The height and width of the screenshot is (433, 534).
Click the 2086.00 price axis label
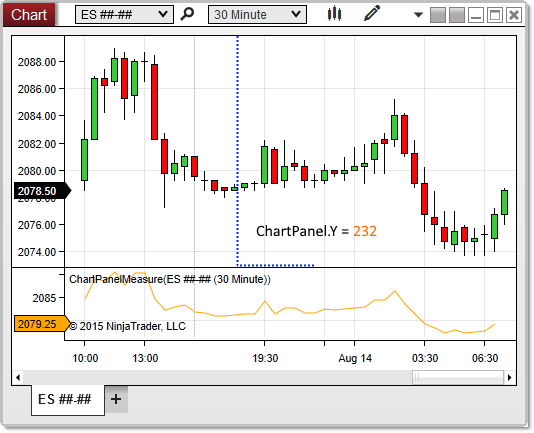point(37,89)
